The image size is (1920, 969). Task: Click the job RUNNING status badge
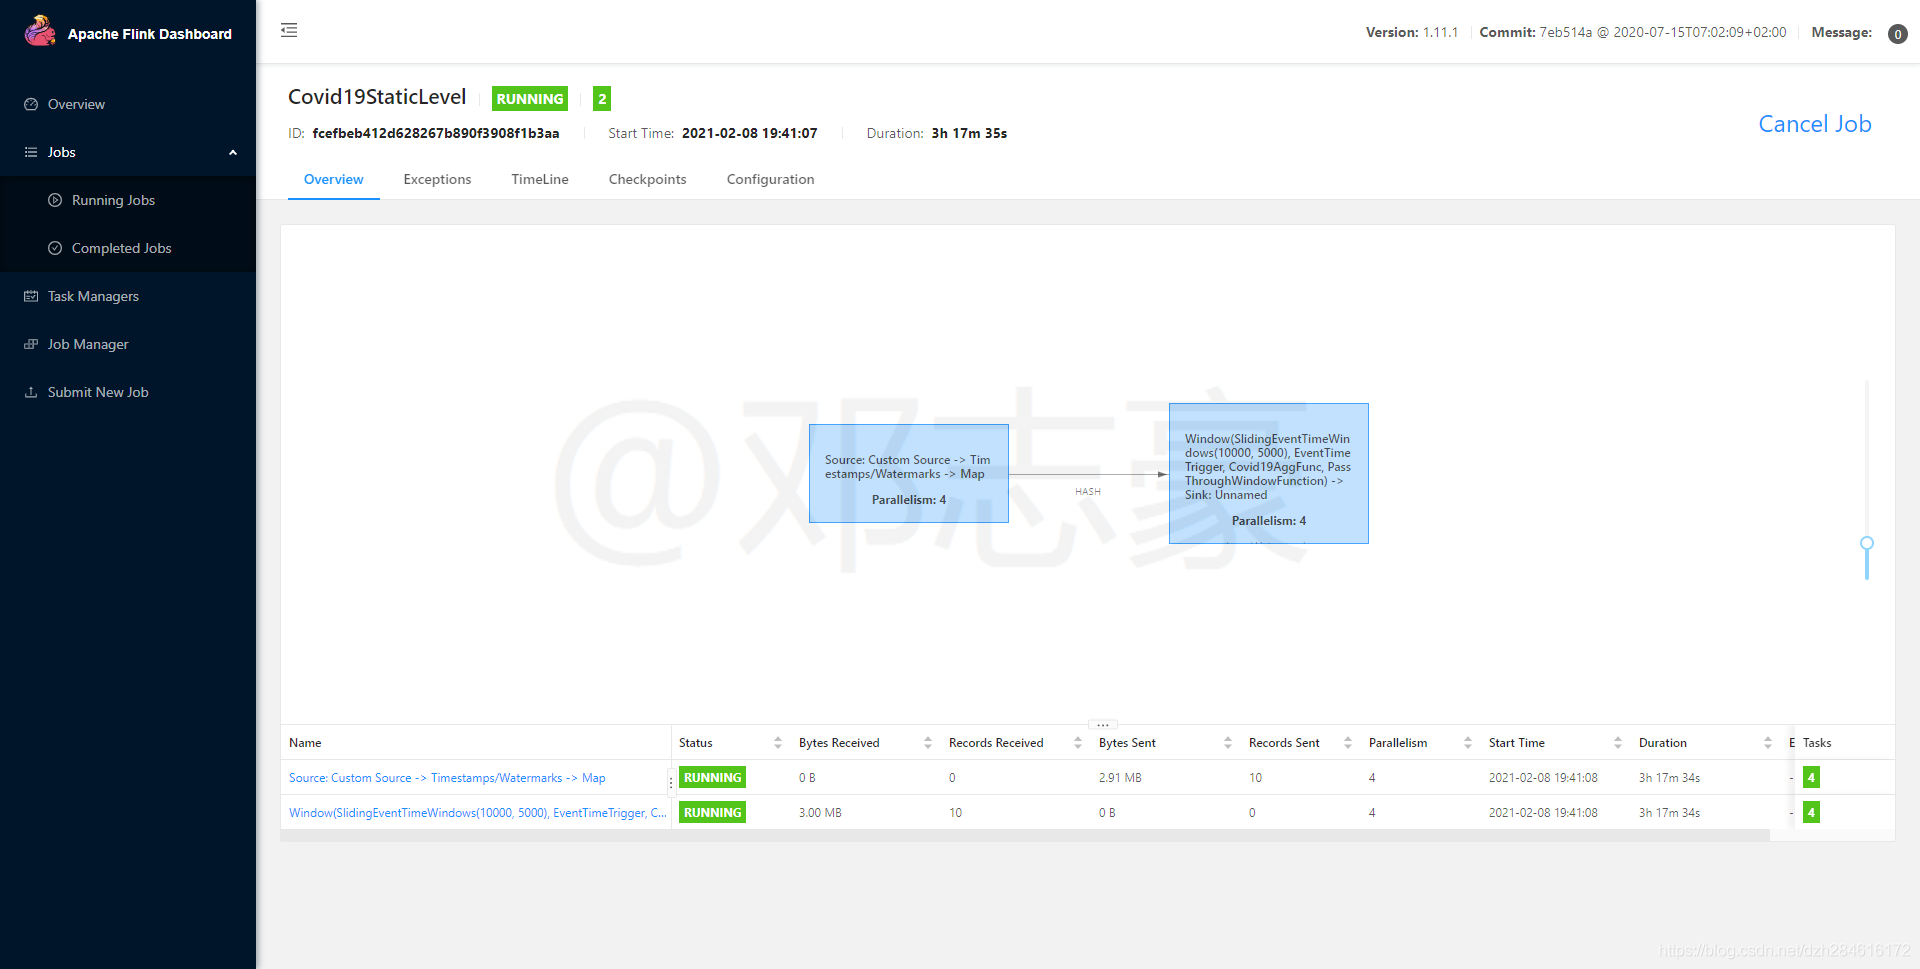coord(530,99)
